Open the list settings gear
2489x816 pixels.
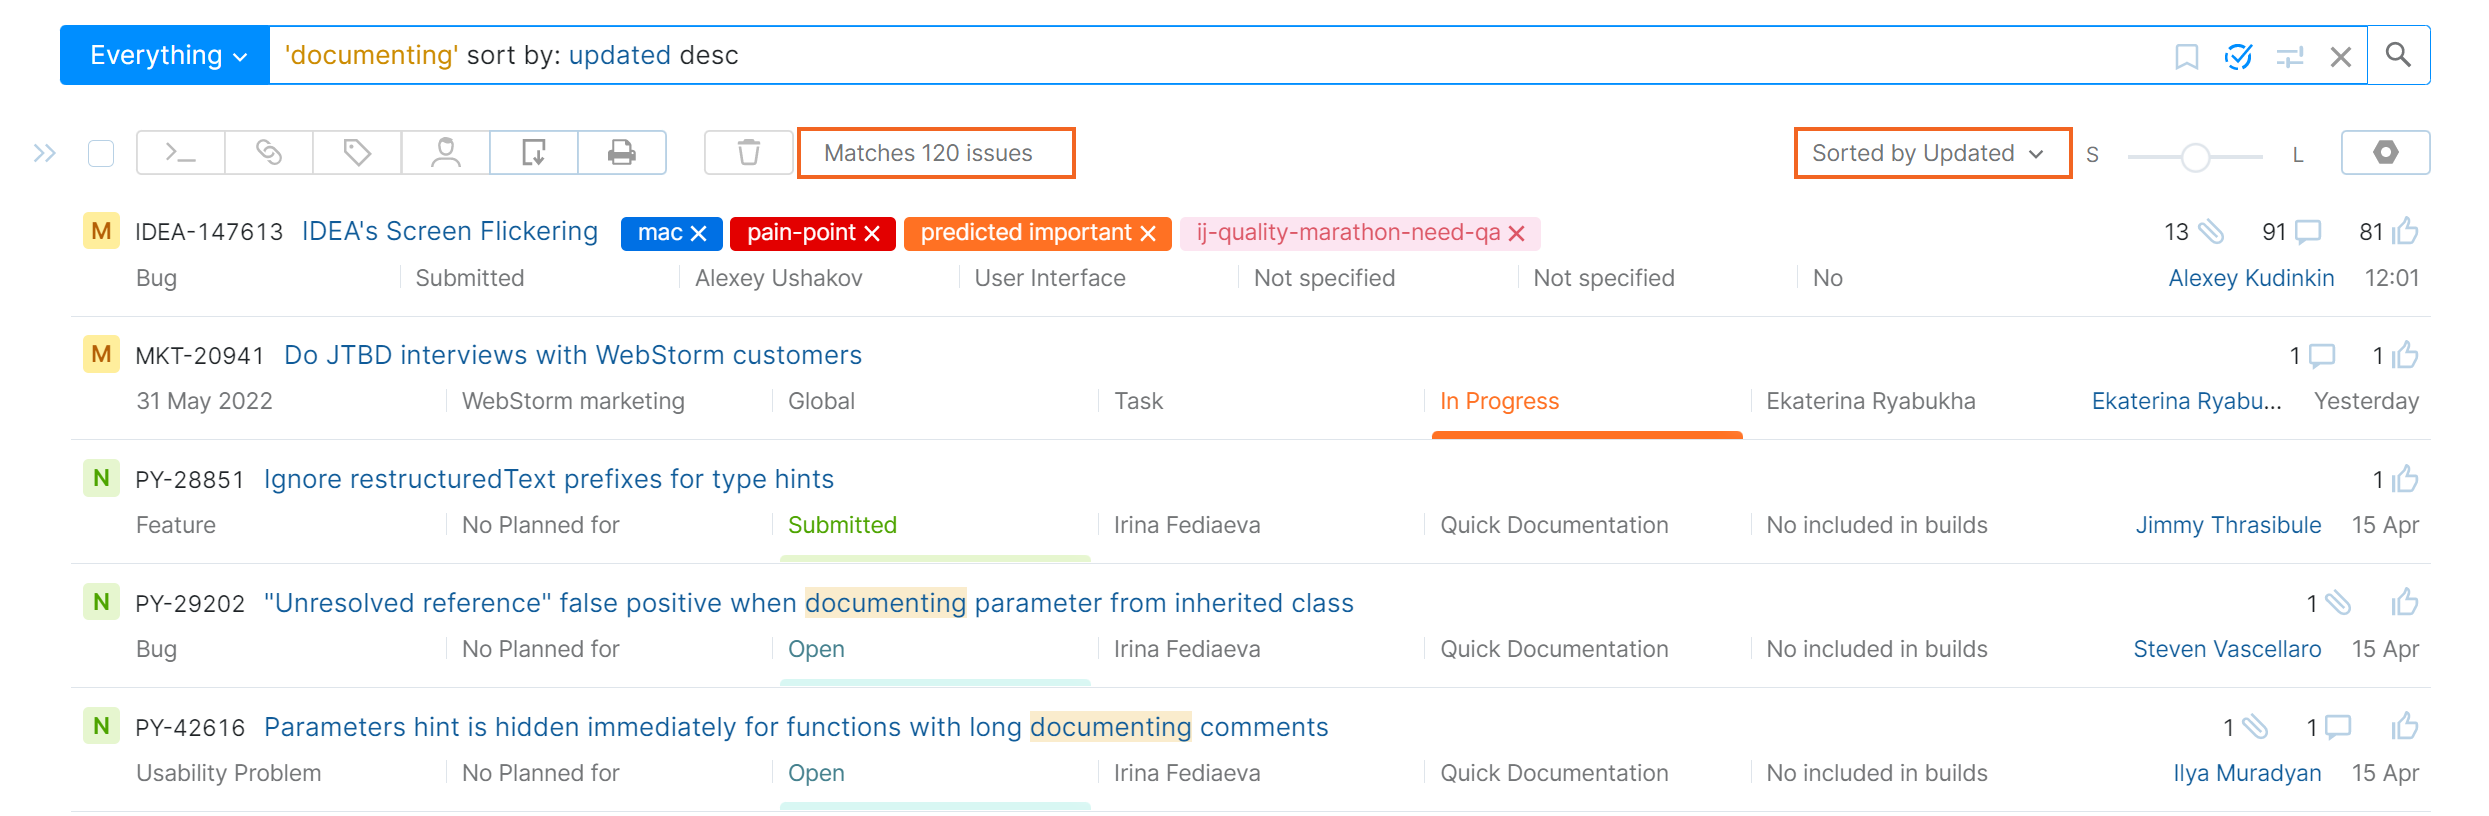[x=2386, y=152]
